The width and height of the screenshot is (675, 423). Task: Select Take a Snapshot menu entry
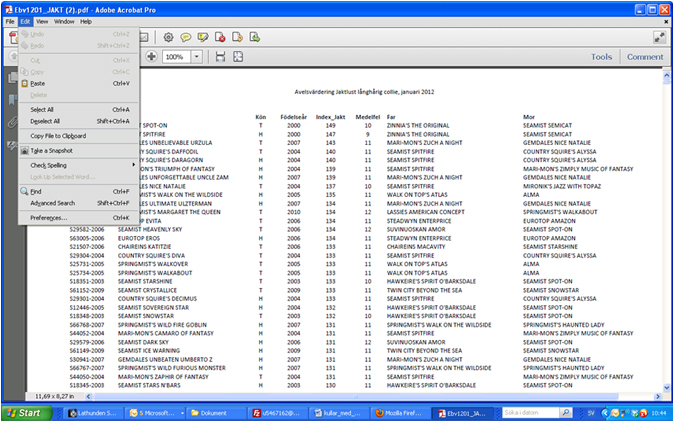[51, 150]
